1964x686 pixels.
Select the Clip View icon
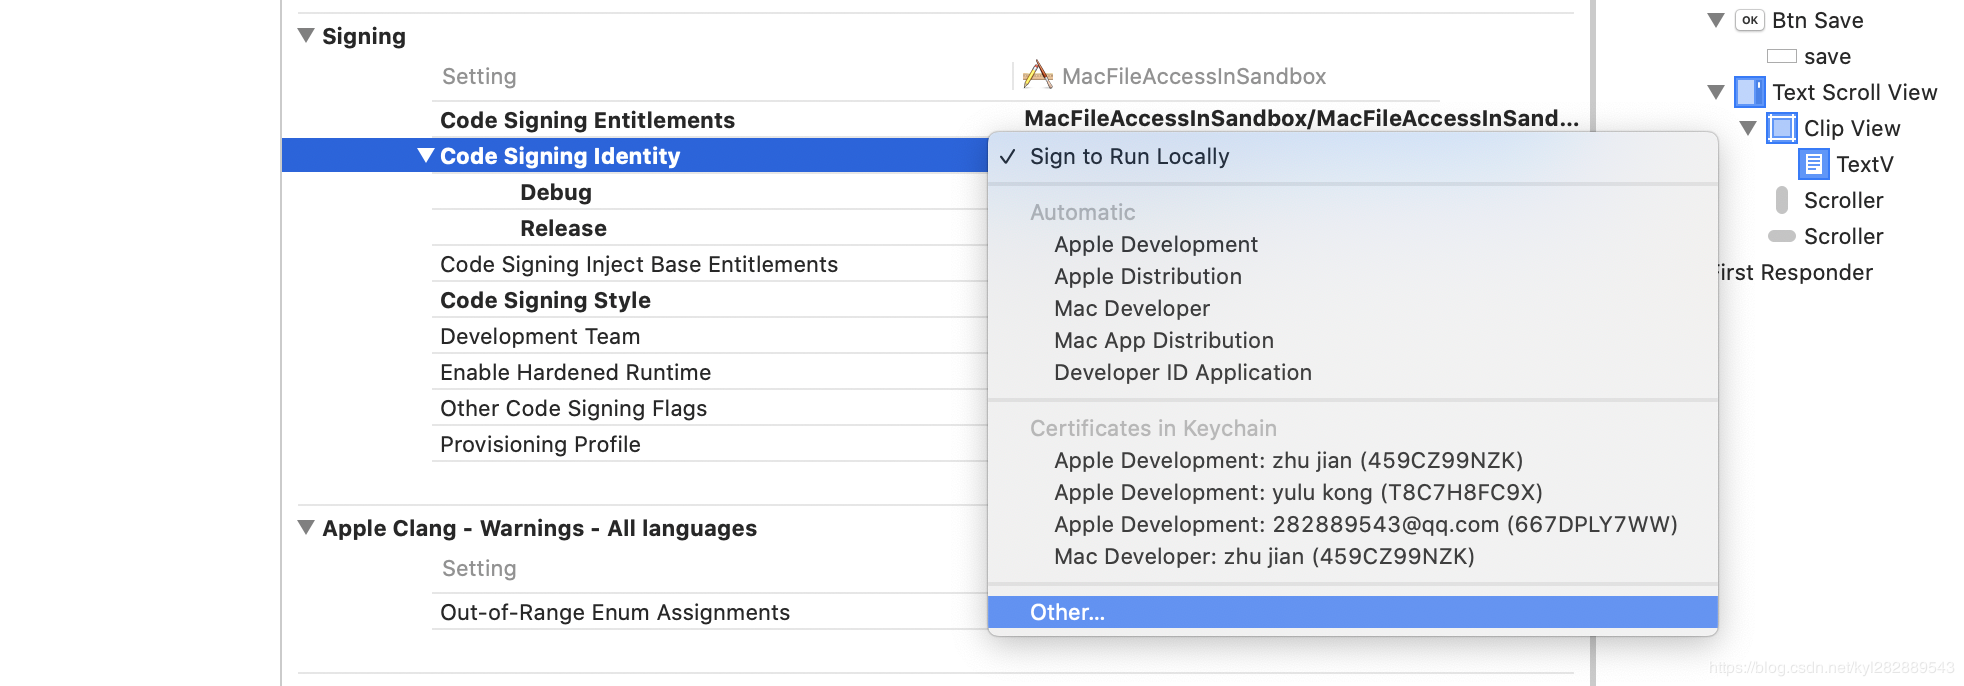1781,128
